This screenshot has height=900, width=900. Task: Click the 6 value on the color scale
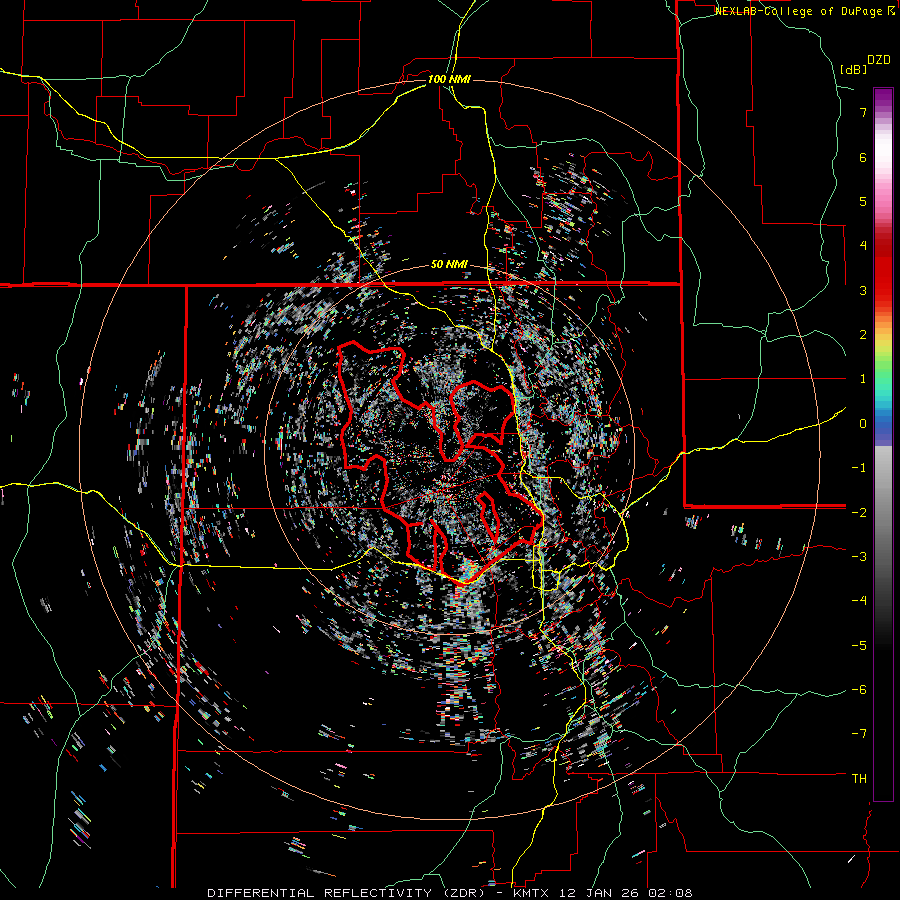863,157
